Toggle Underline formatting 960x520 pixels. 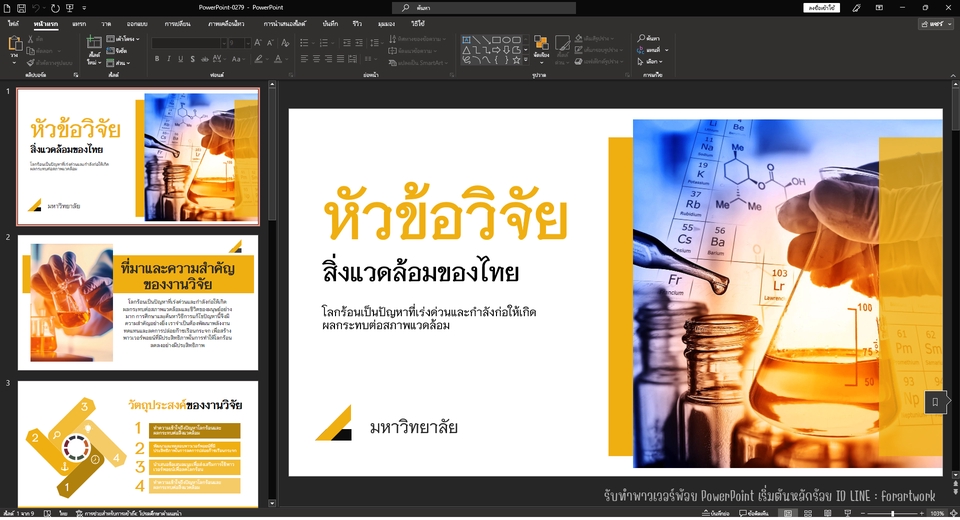(x=180, y=59)
